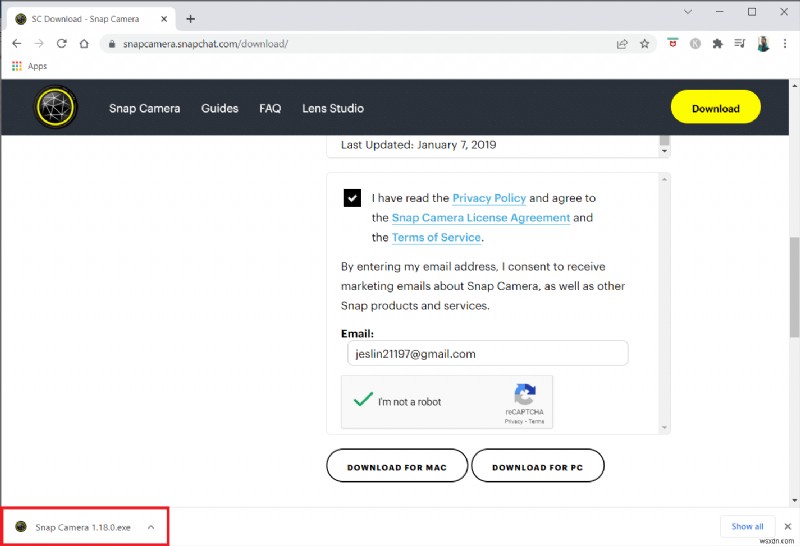Click the license box scroll down arrow

[664, 151]
